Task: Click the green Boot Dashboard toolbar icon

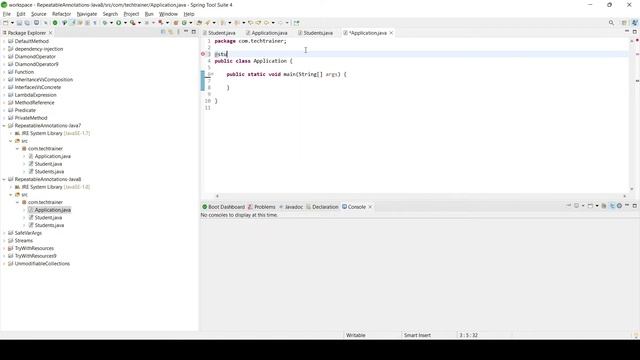Action: click(x=55, y=23)
